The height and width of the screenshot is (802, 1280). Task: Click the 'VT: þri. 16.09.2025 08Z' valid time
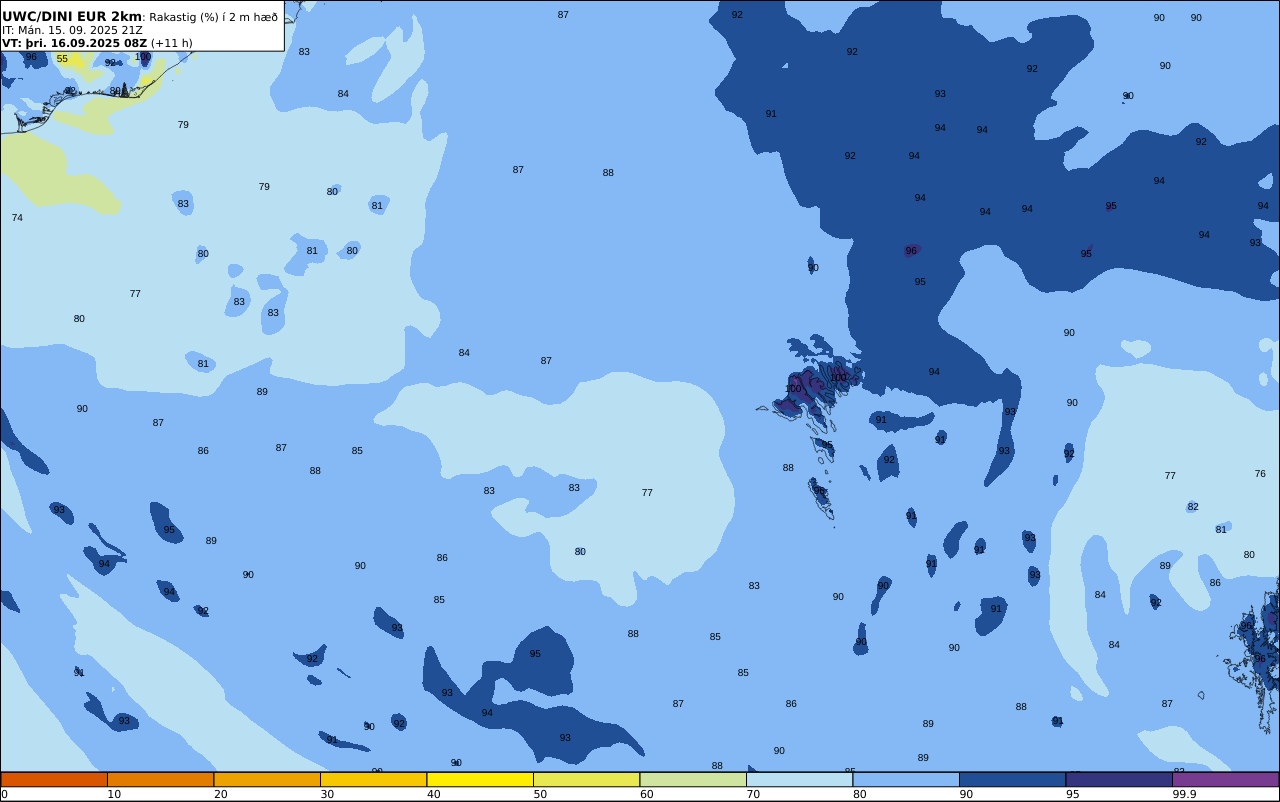(74, 43)
